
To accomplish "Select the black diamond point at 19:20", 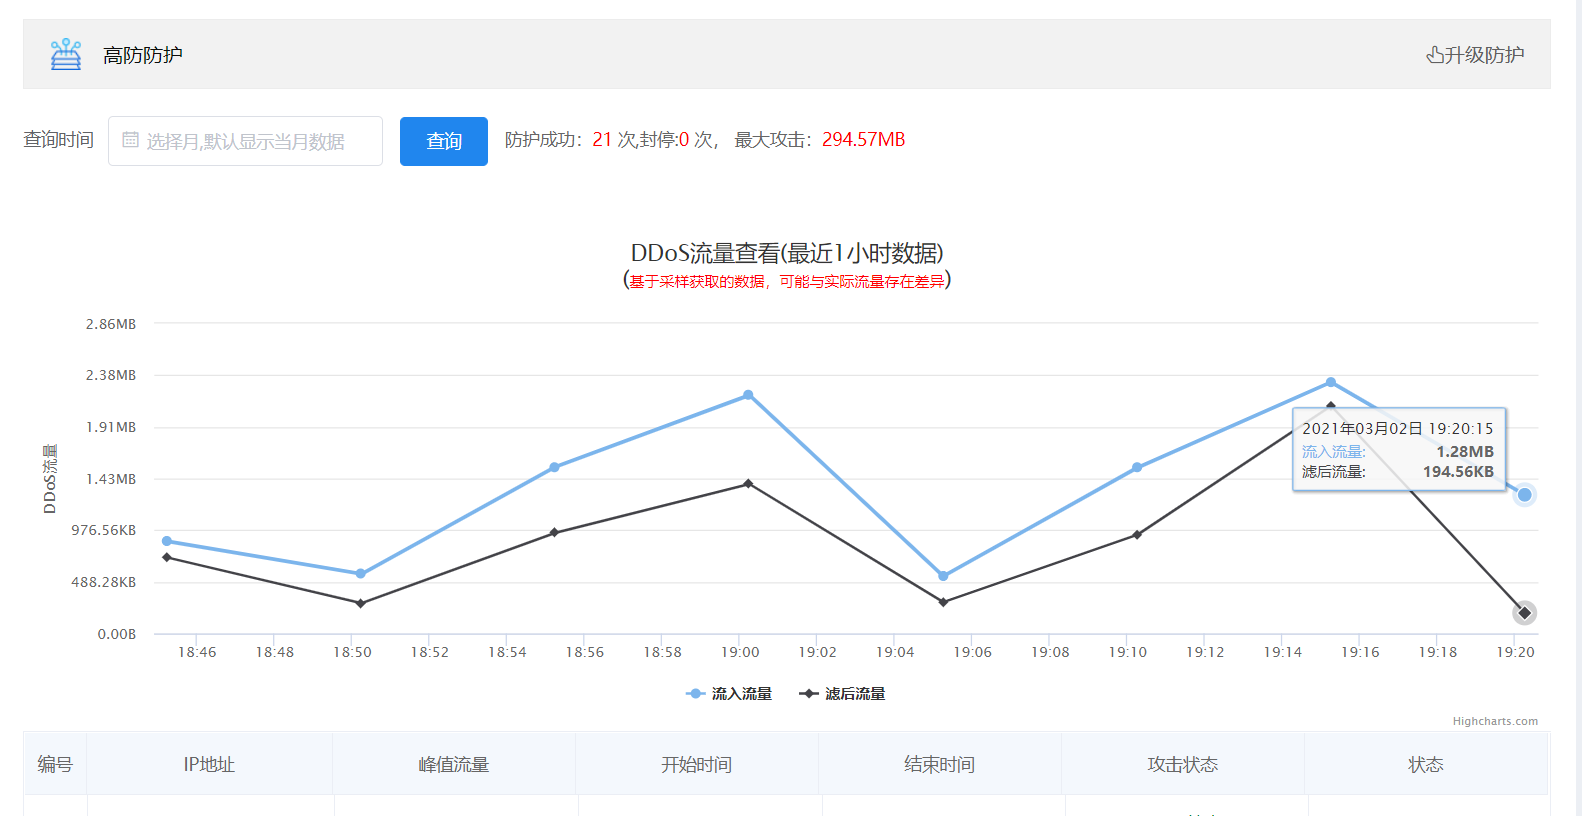I will pyautogui.click(x=1524, y=613).
